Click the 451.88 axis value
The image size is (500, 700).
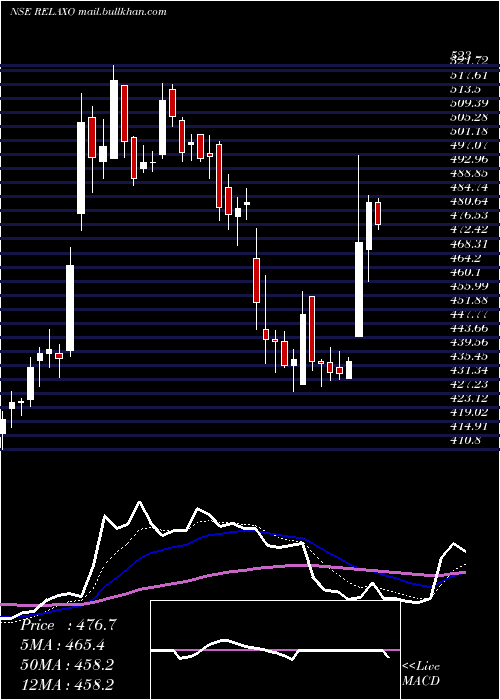point(469,300)
